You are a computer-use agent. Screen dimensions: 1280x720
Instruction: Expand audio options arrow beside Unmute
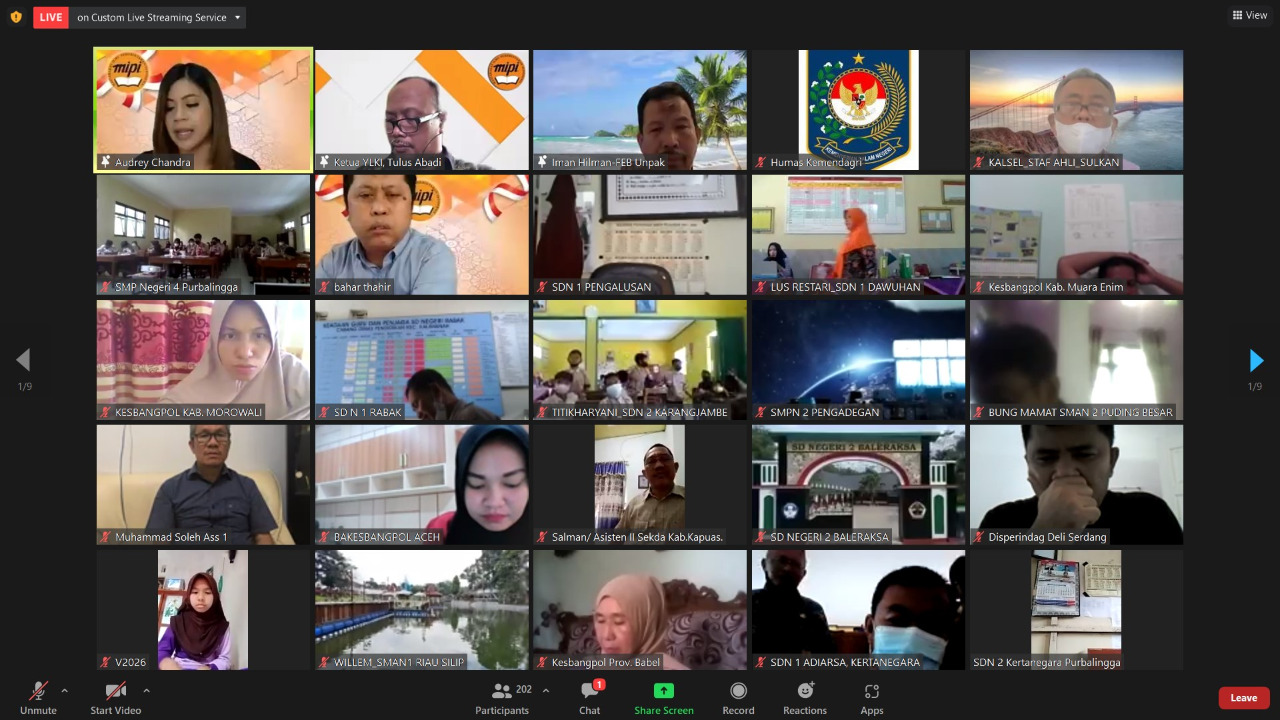click(65, 690)
